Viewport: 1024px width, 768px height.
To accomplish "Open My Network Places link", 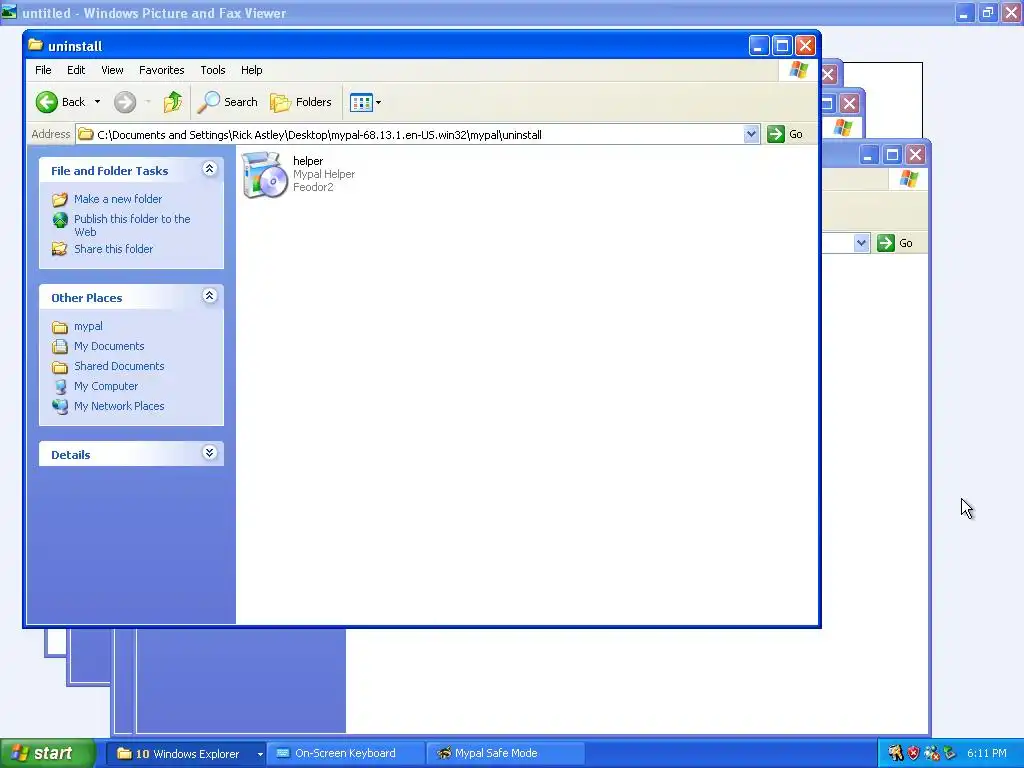I will click(119, 406).
